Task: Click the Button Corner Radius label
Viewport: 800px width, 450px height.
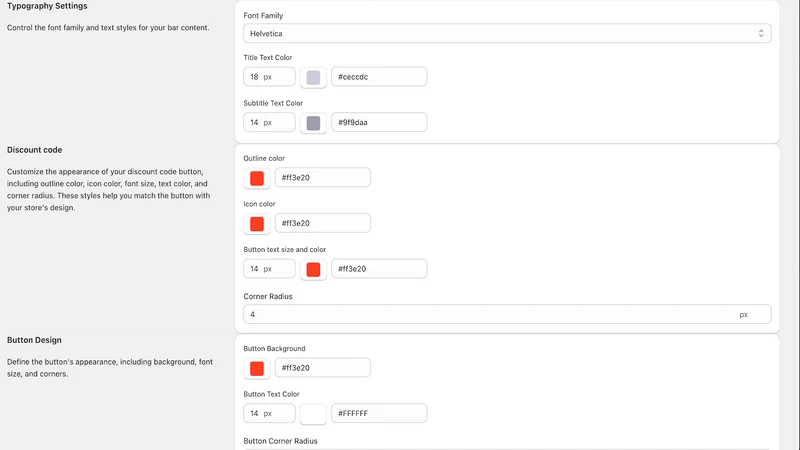Action: [x=280, y=441]
